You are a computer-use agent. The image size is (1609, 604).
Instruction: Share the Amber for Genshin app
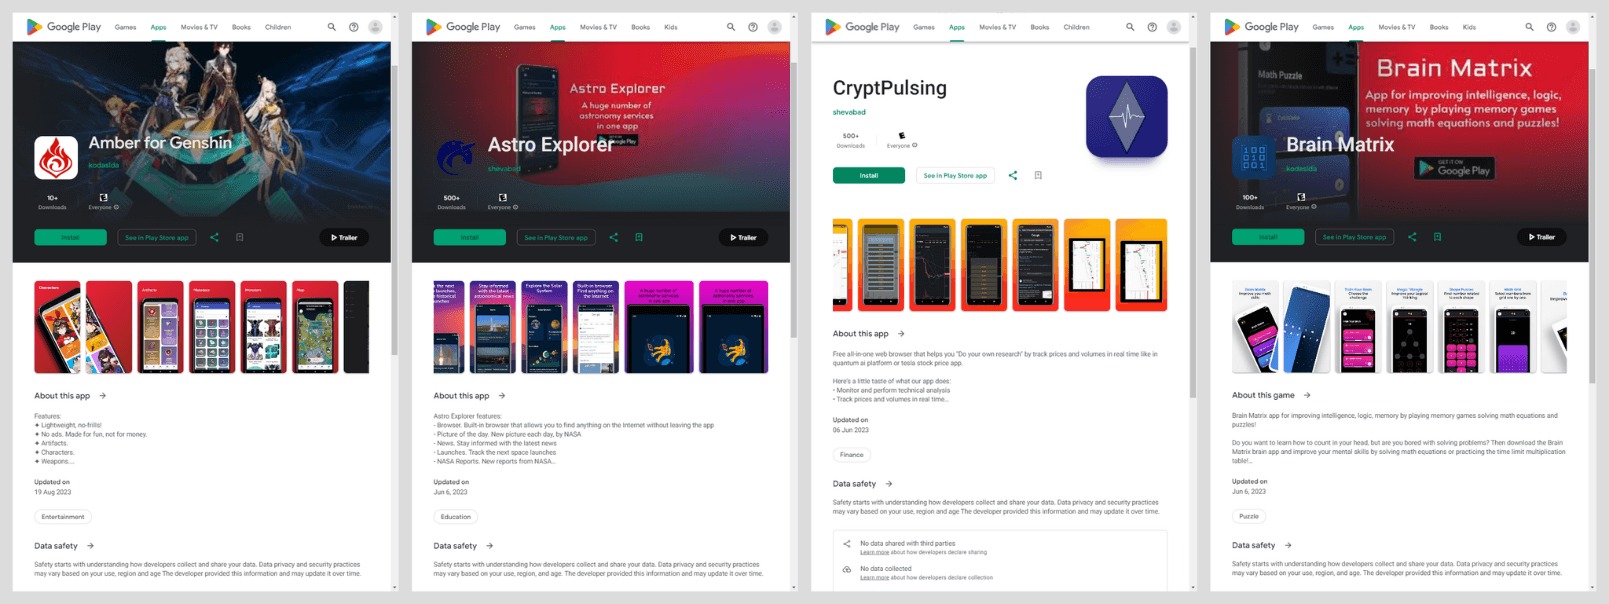(214, 237)
